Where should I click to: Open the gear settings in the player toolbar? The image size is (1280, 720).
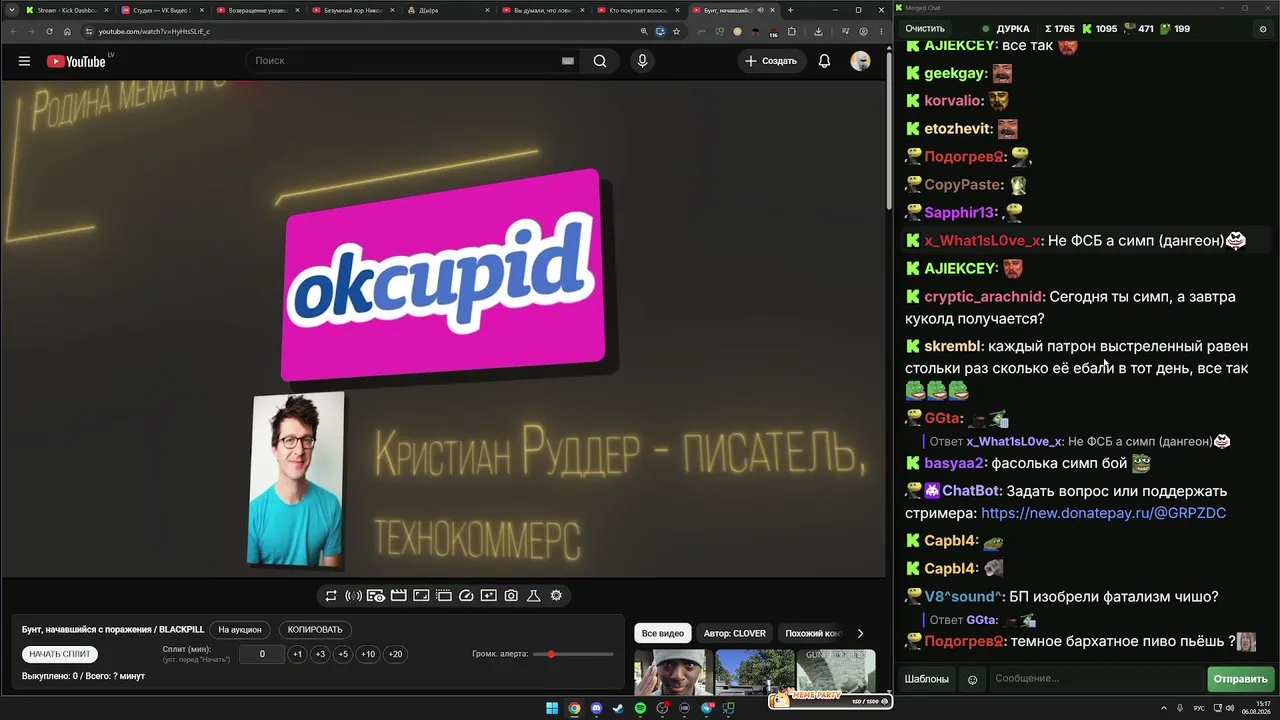tap(556, 596)
